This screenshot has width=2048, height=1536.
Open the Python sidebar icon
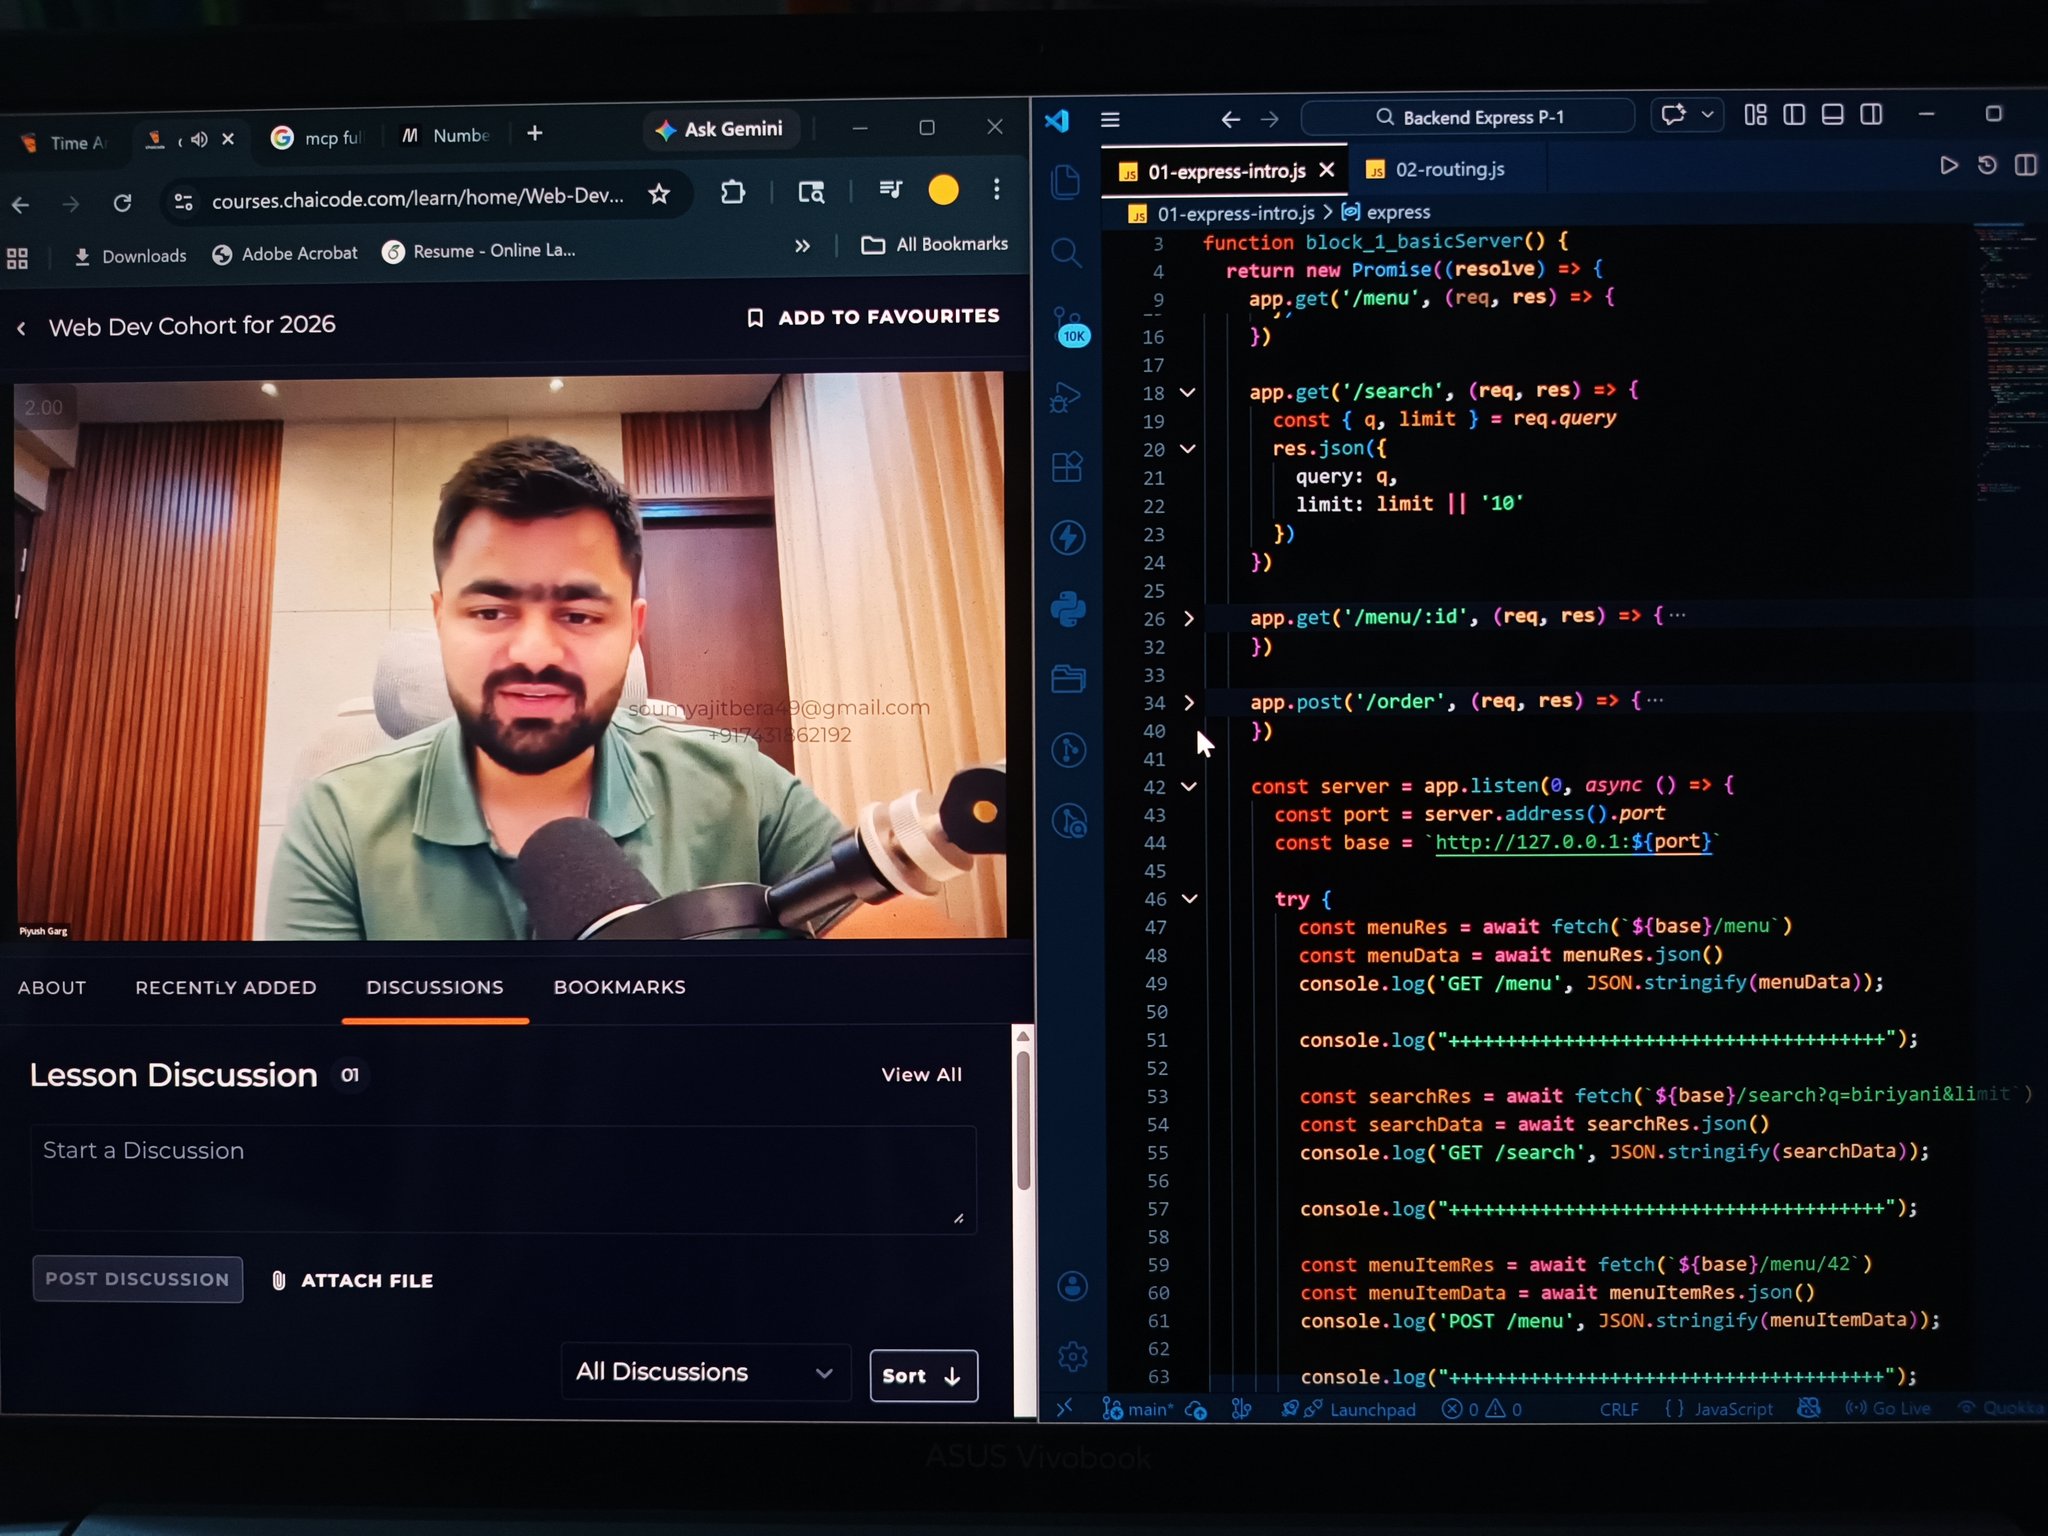1068,608
